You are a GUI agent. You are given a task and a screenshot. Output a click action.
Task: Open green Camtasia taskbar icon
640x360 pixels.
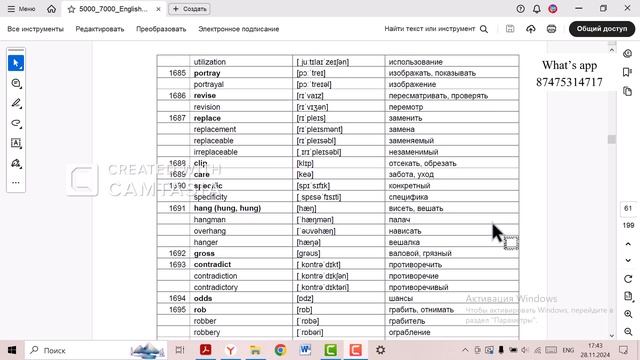330,350
